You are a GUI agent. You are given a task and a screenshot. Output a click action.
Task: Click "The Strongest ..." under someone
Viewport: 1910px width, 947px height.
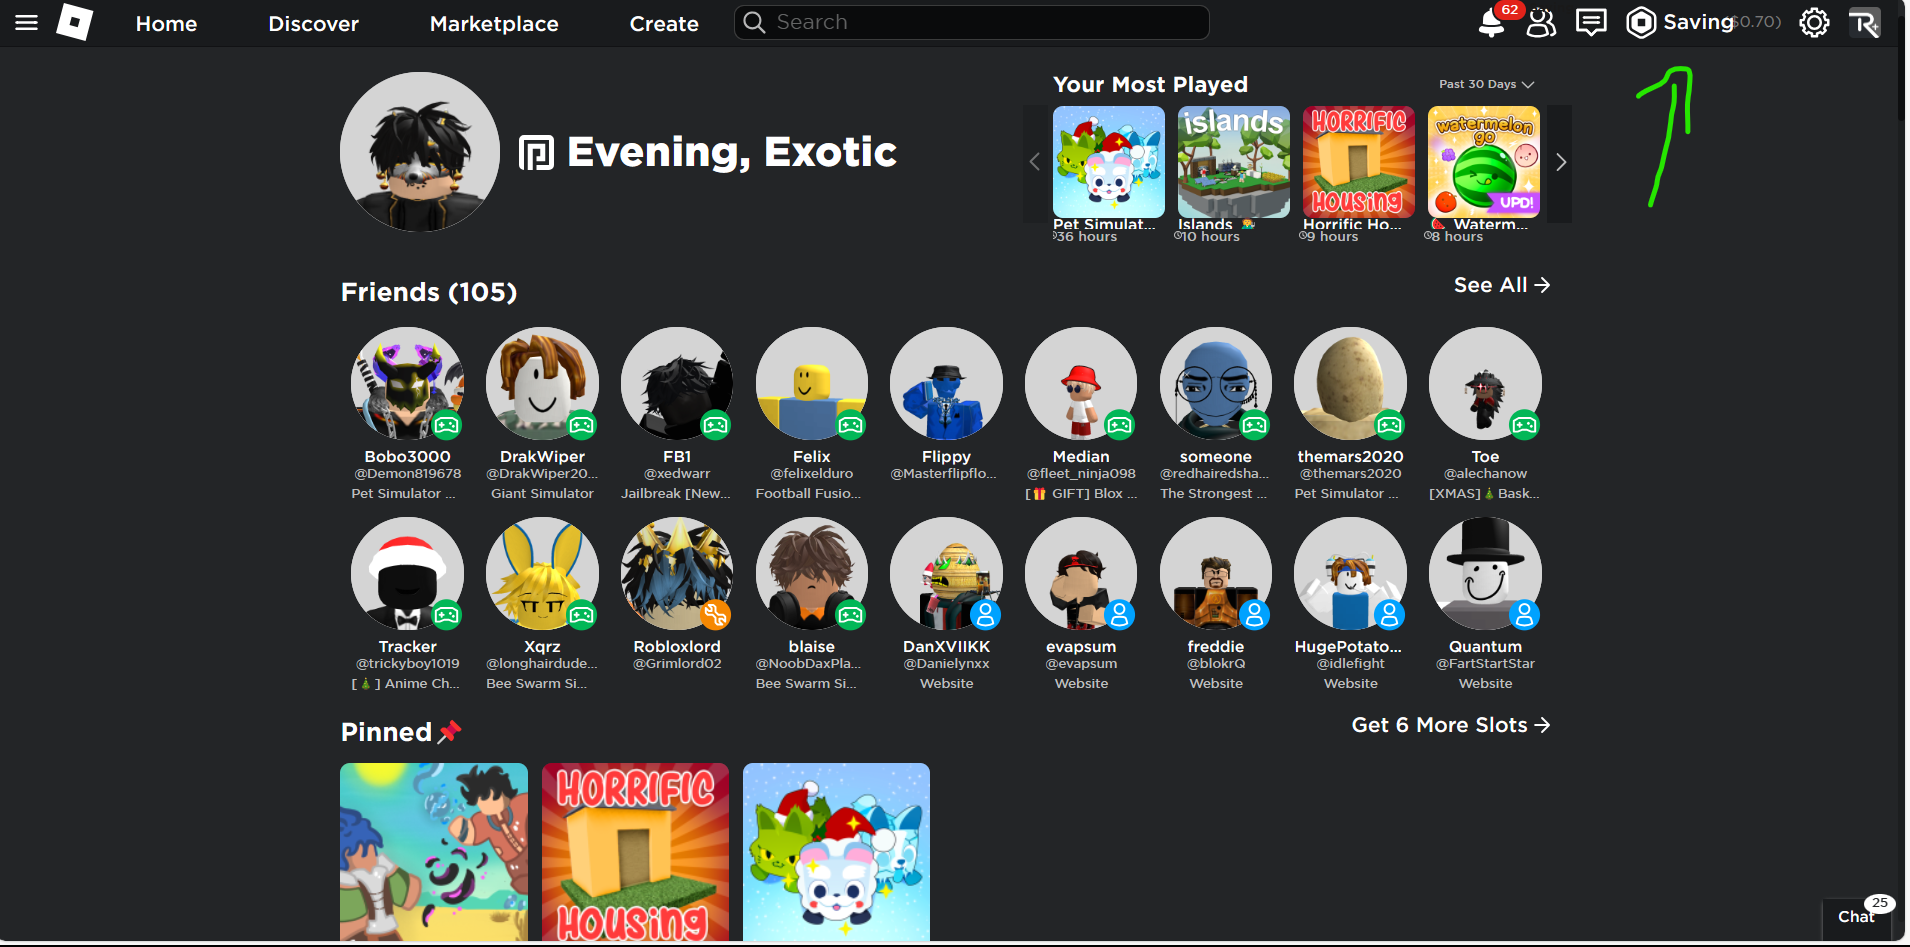pos(1213,493)
